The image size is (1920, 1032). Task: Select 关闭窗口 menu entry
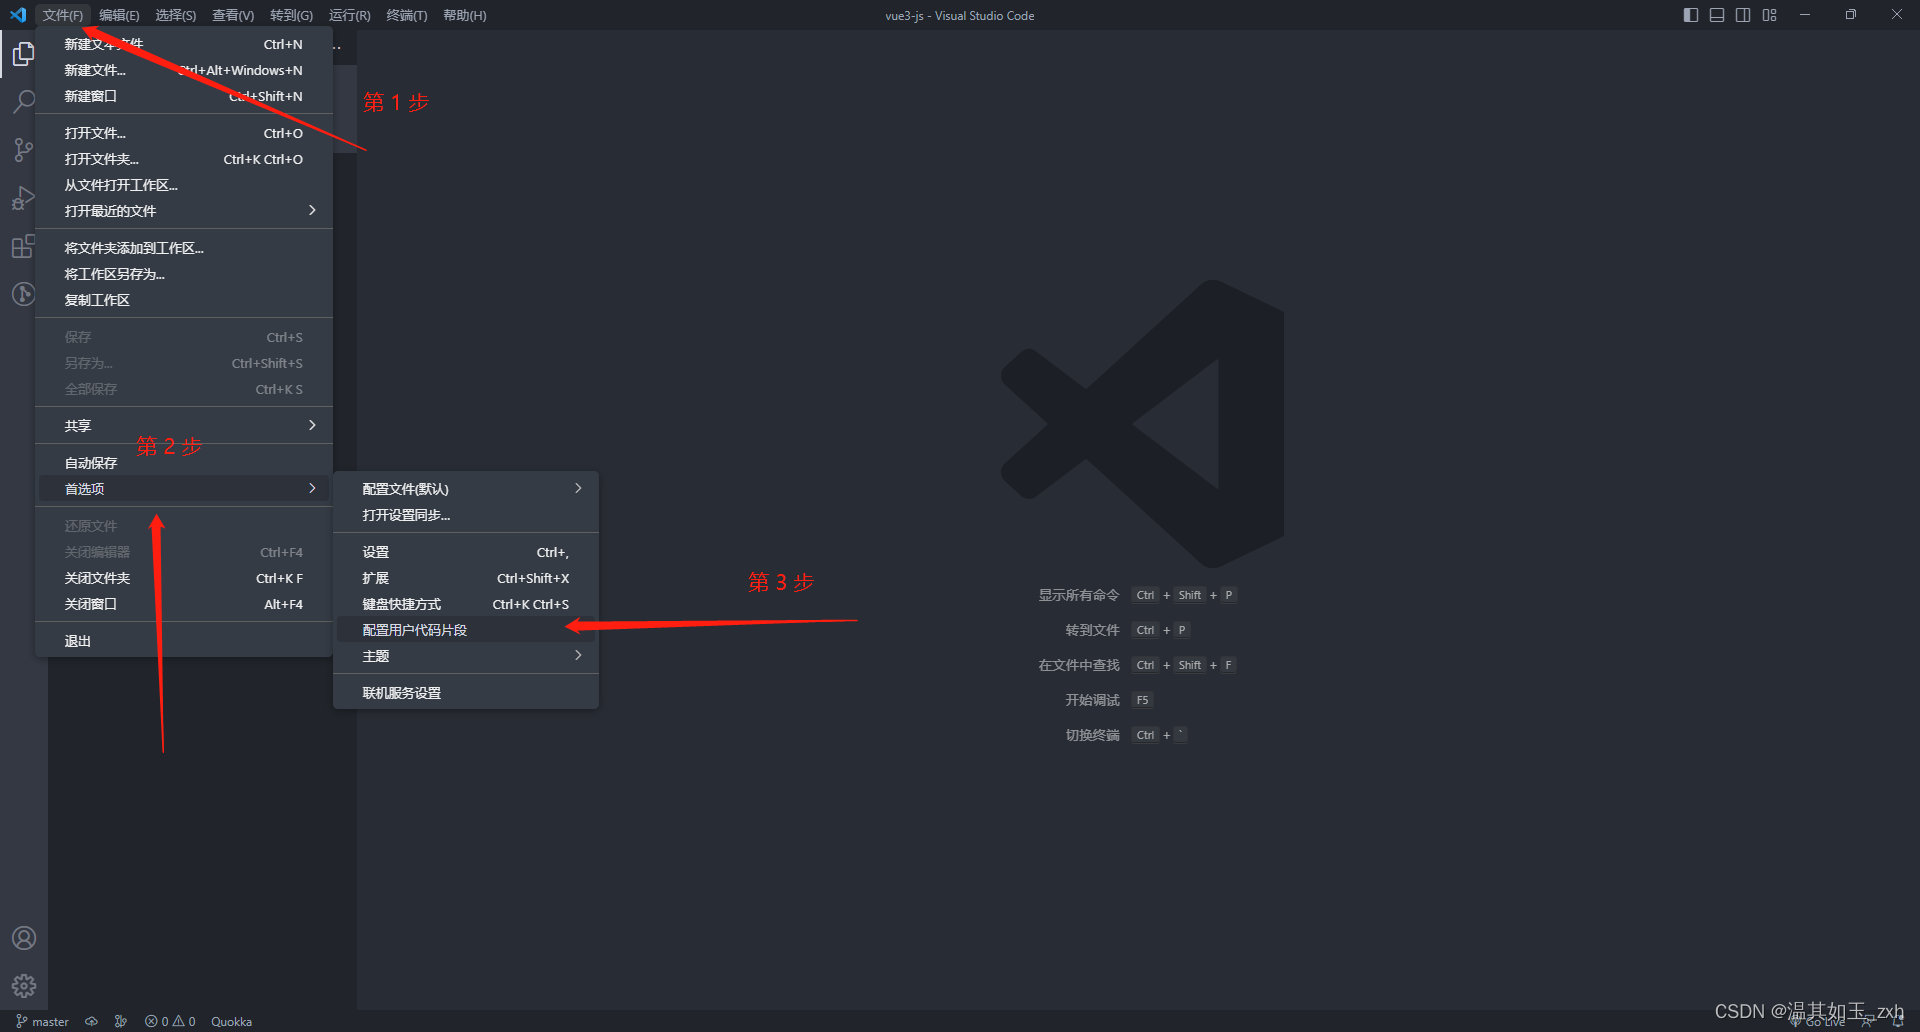[184, 604]
